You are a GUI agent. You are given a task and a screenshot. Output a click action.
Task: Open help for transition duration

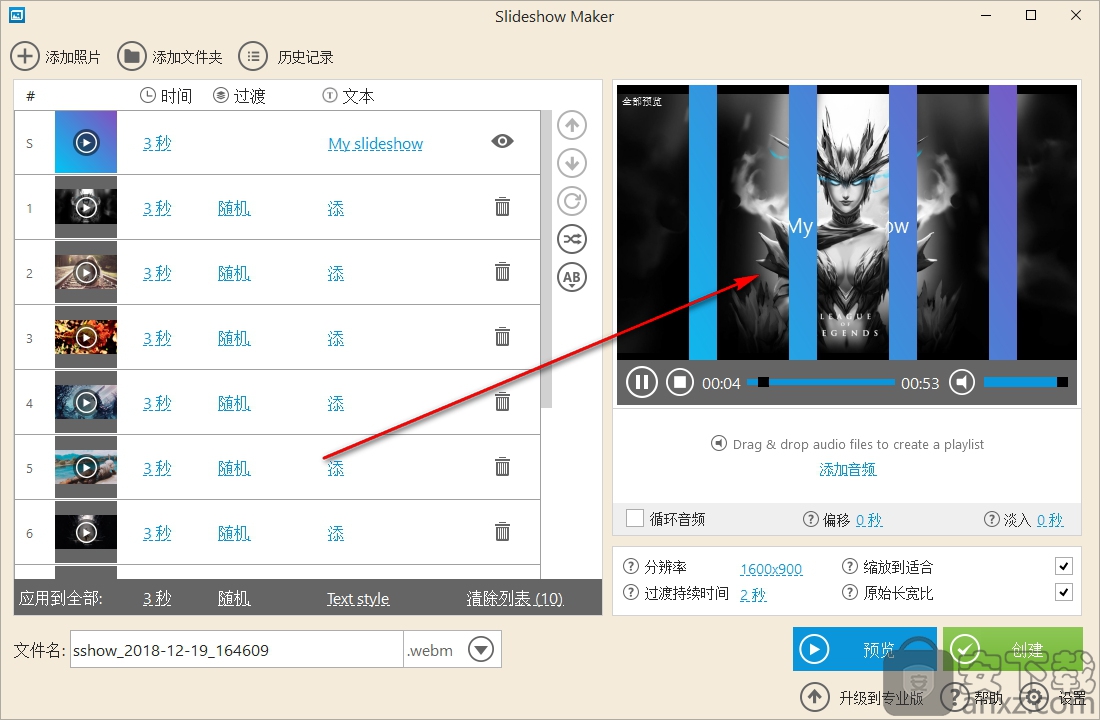point(631,593)
